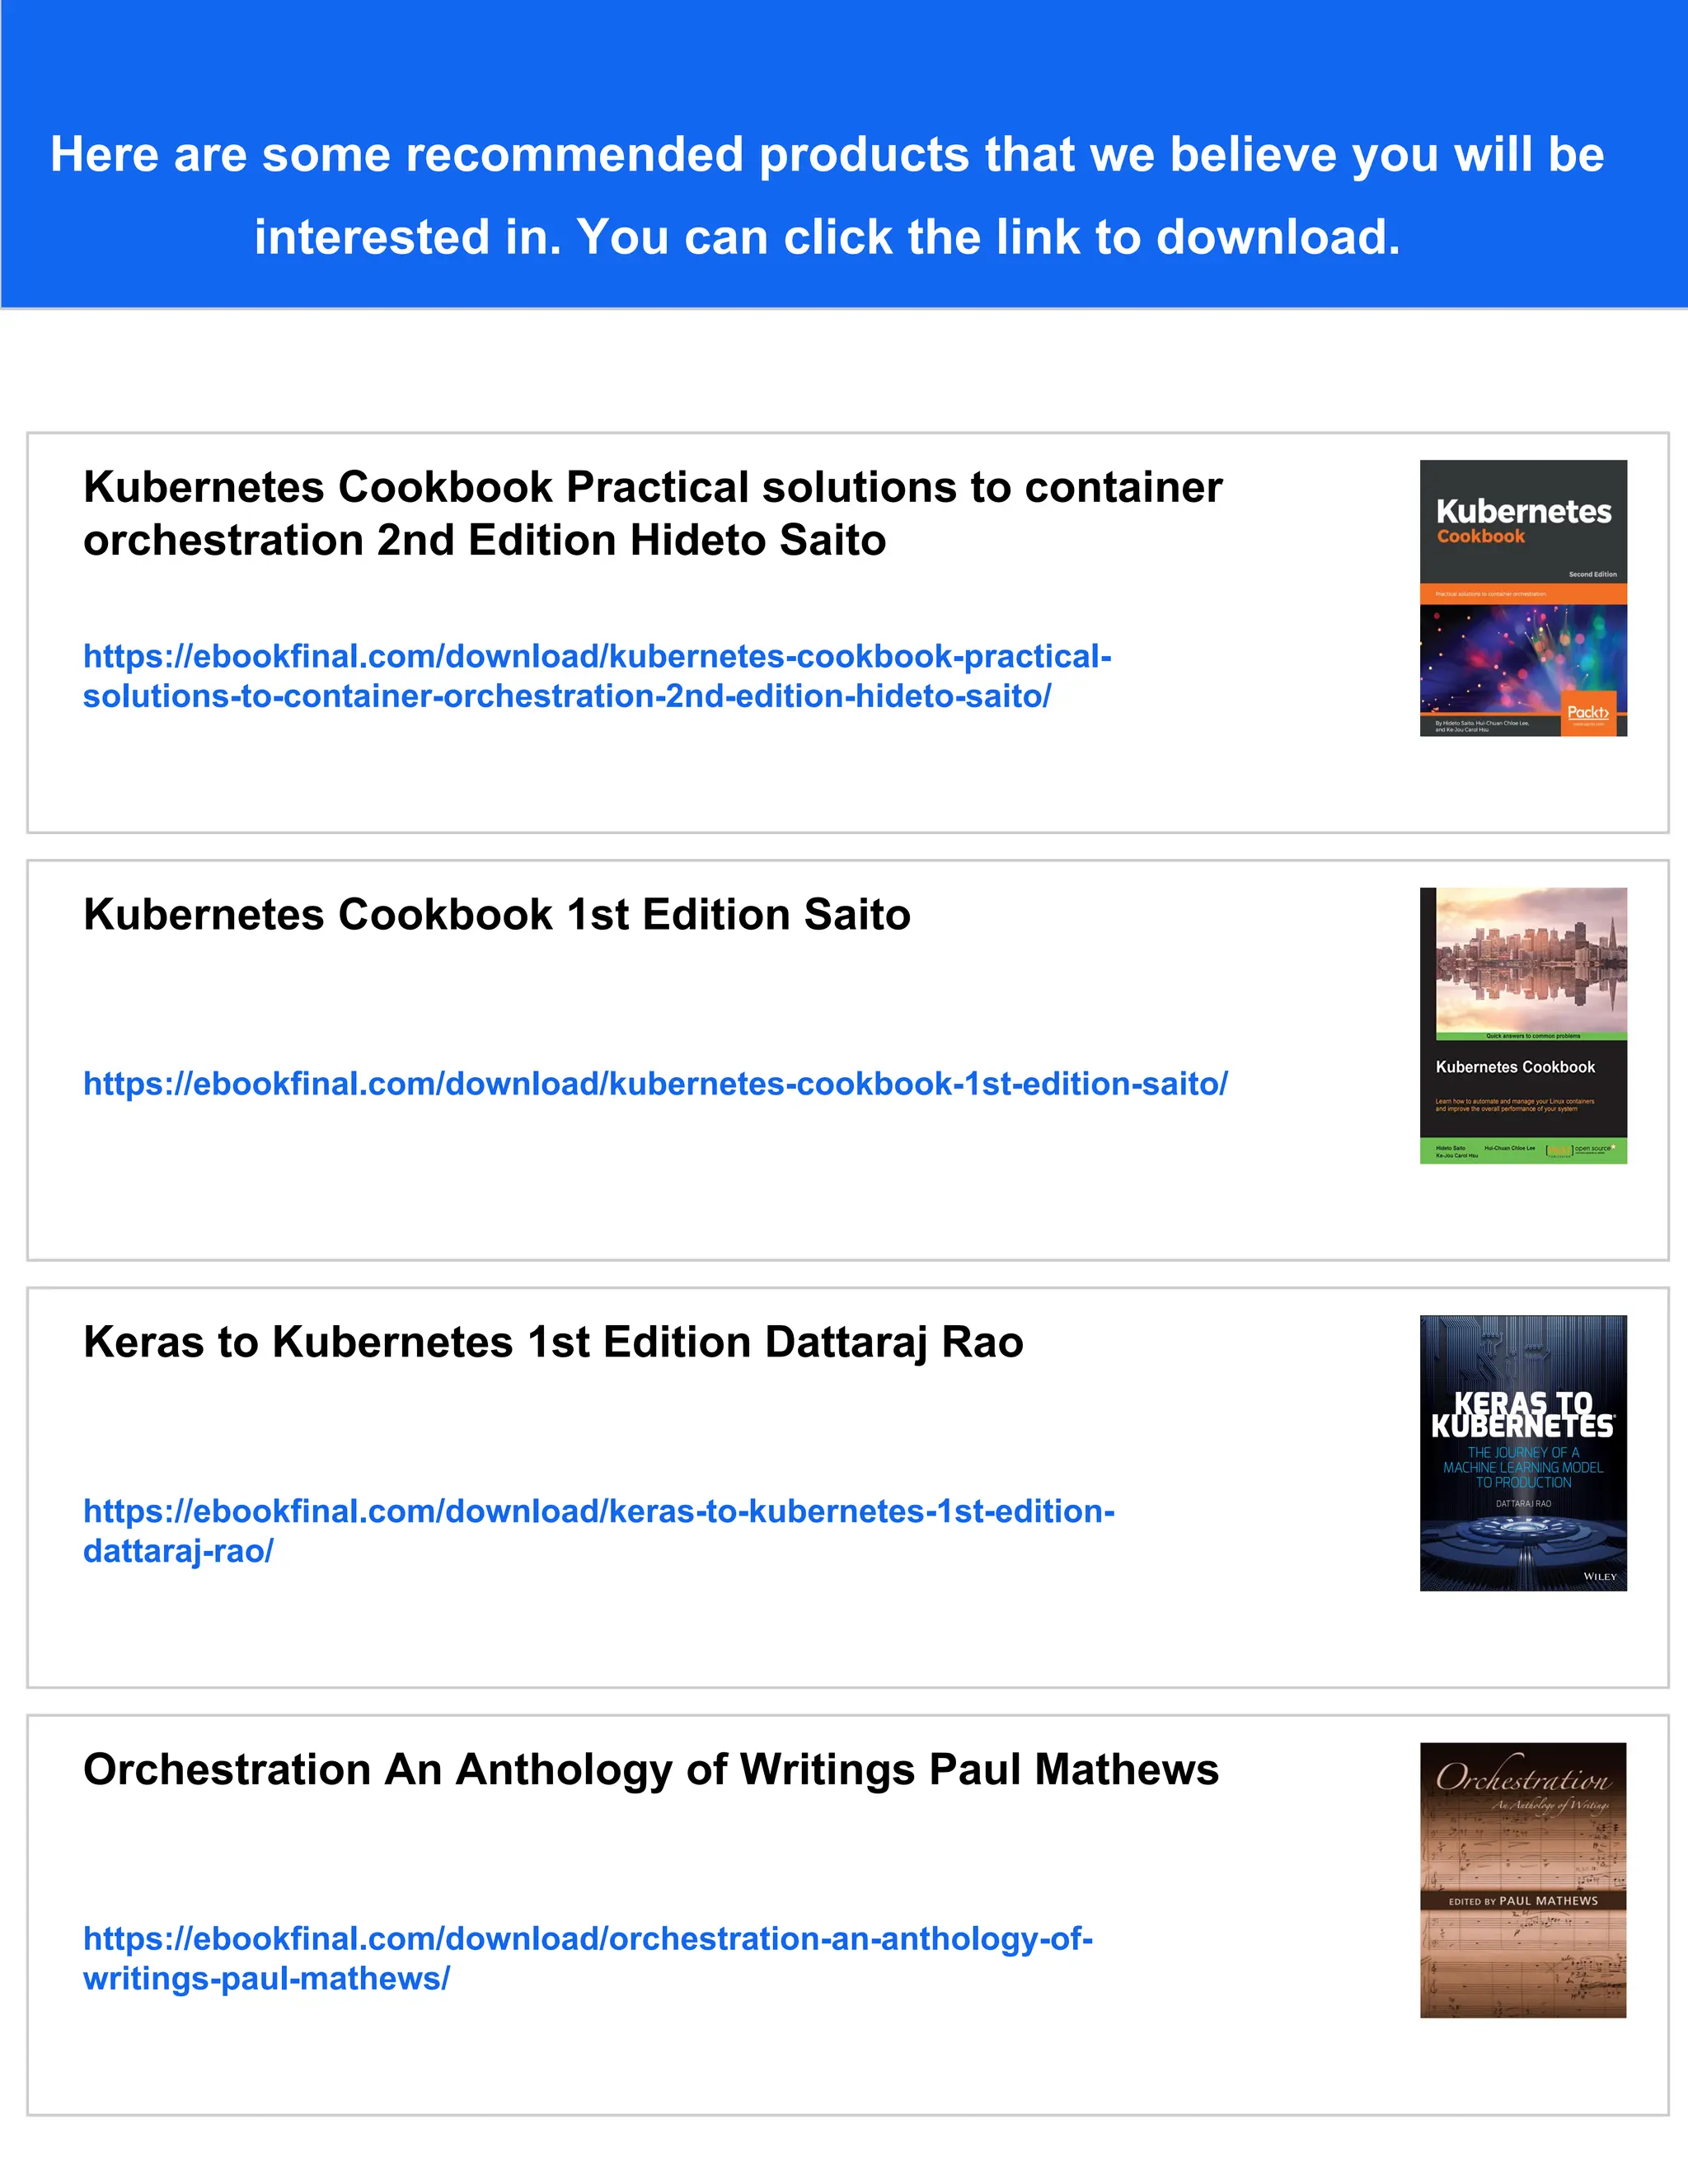1688x2184 pixels.
Task: Click the blue recommended products header banner
Action: [844, 154]
